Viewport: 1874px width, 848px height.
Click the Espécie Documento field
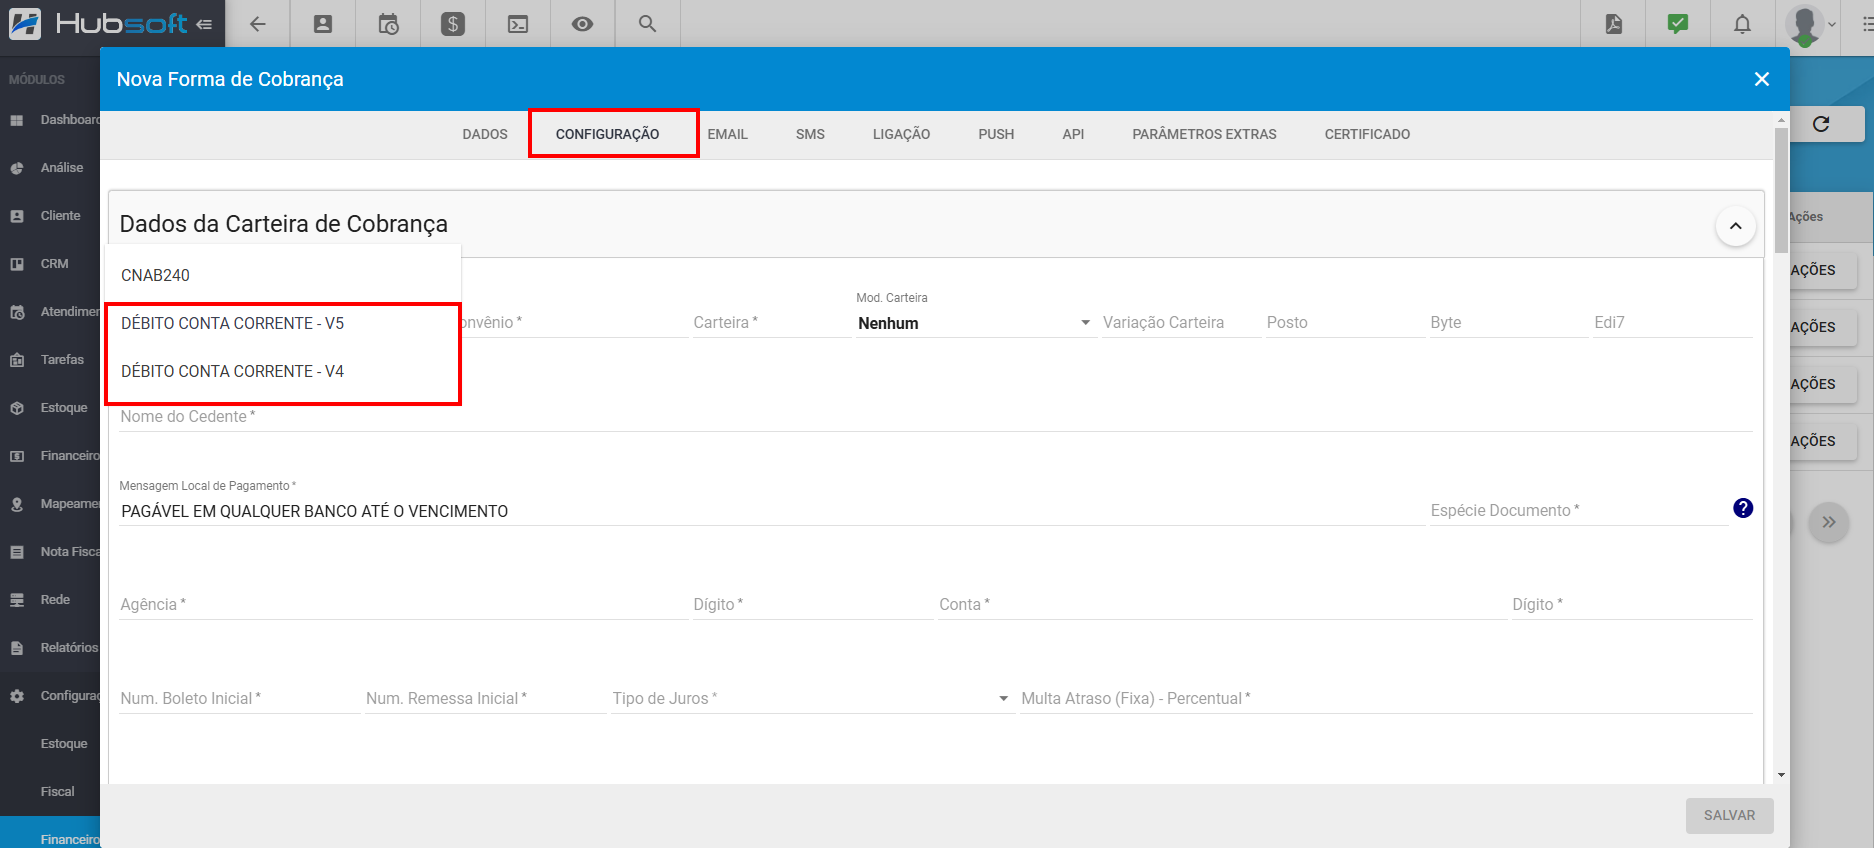(x=1578, y=511)
